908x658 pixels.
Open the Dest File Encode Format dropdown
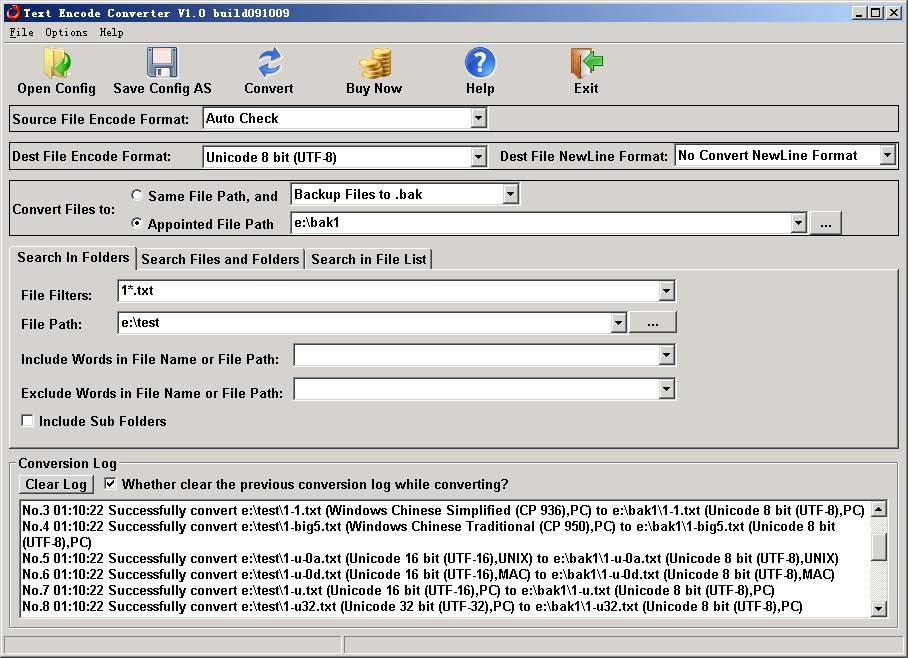tap(478, 156)
